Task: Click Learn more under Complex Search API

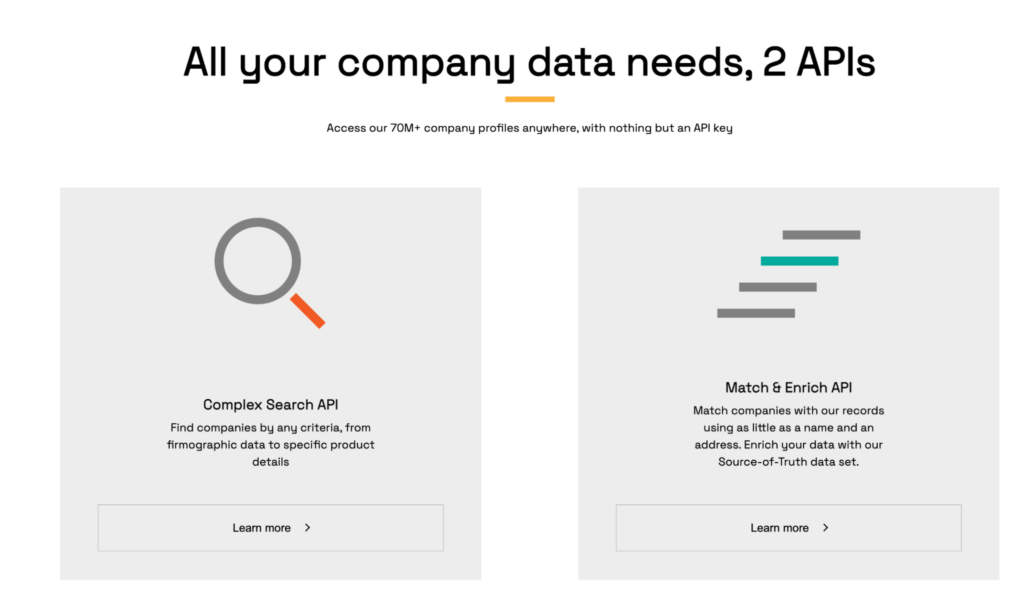Action: pos(270,527)
